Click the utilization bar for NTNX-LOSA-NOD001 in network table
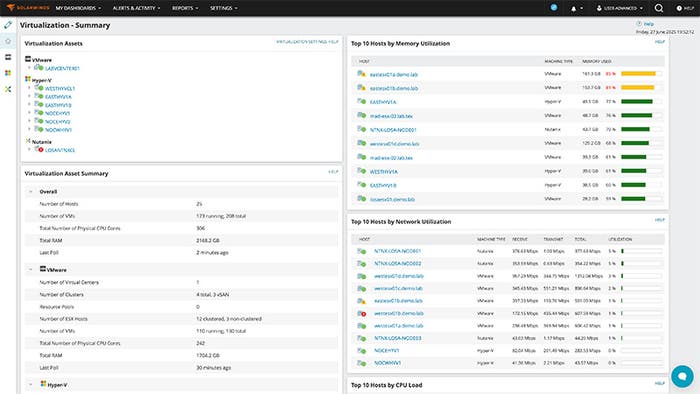The height and width of the screenshot is (394, 700). click(642, 251)
